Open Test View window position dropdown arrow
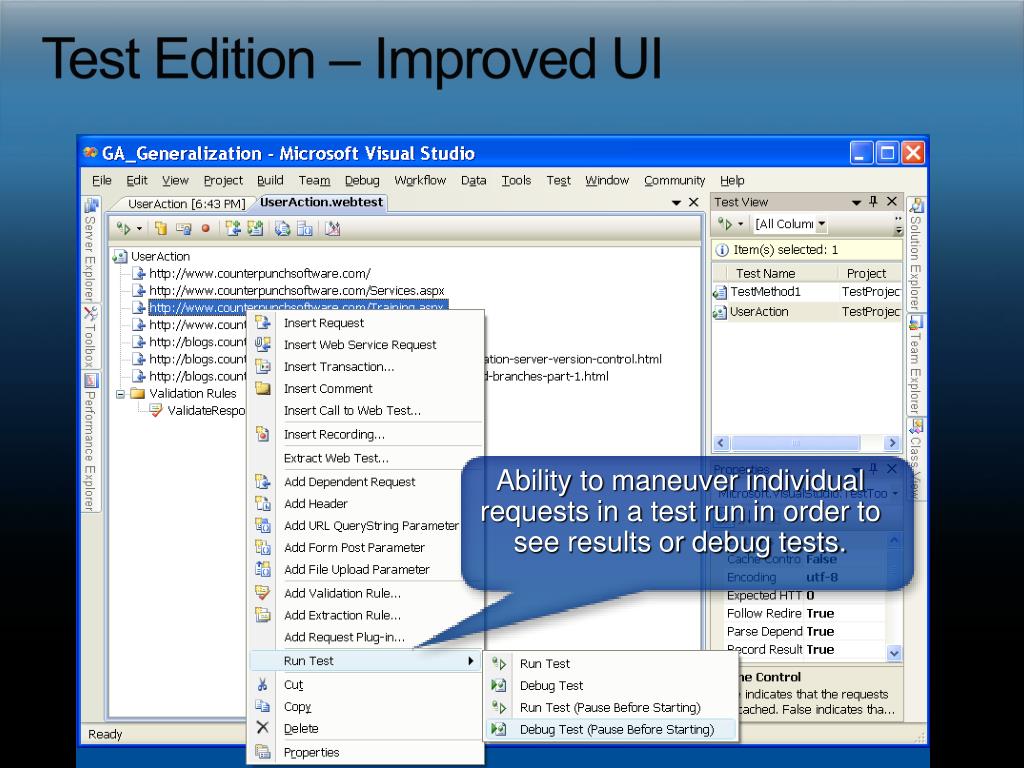This screenshot has width=1024, height=768. [856, 202]
